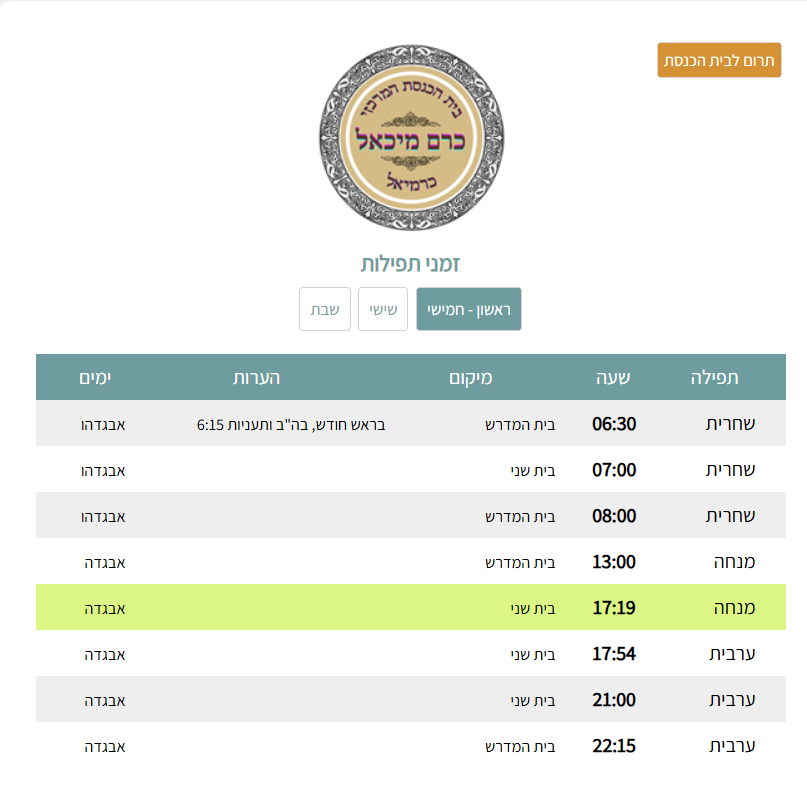Click the 13:00 time cell

tap(614, 562)
